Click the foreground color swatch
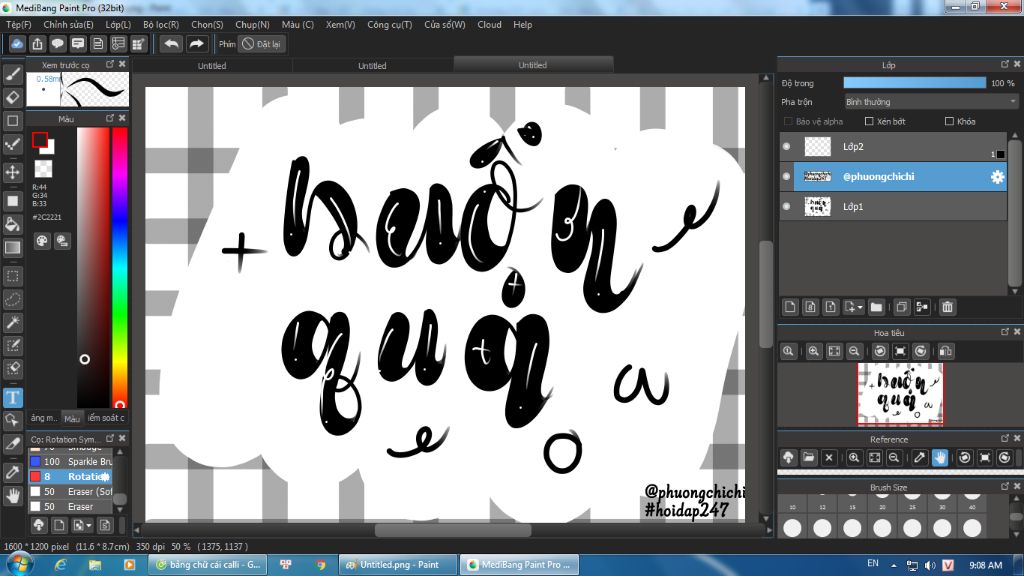 coord(40,140)
